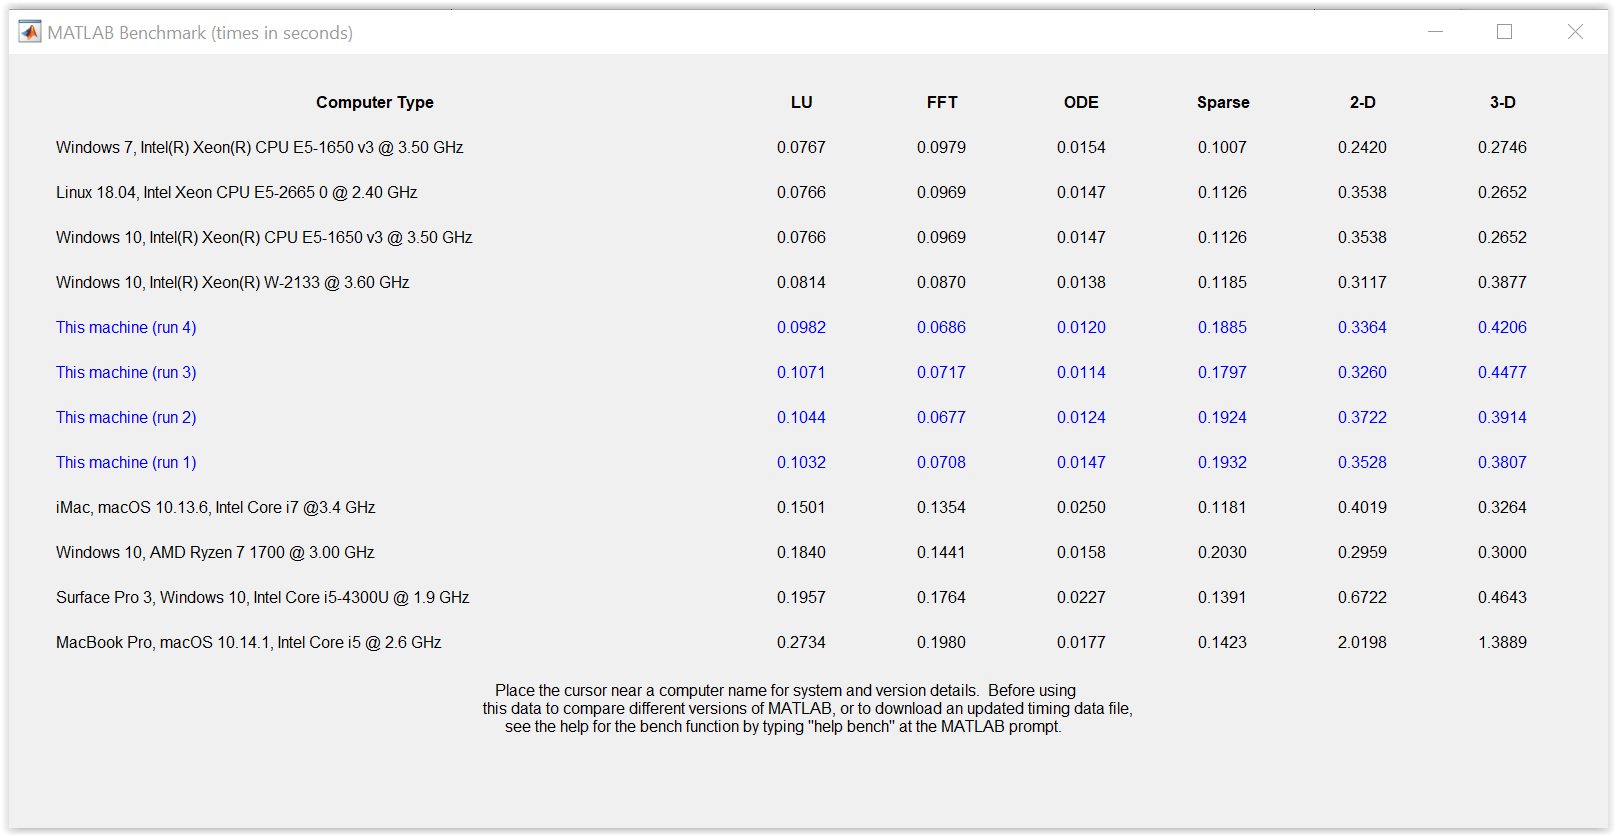Click Ryzen 3-D value 0.3000

[1503, 552]
